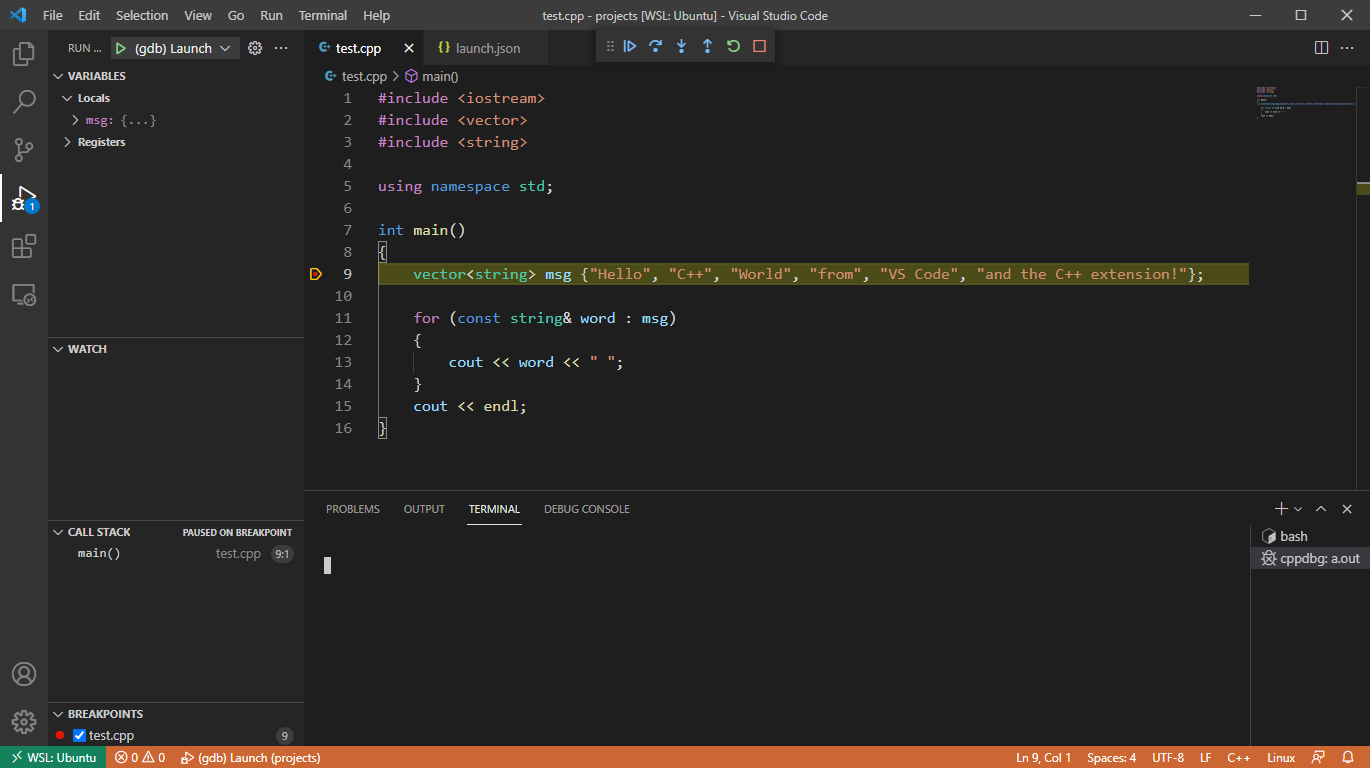This screenshot has width=1370, height=768.
Task: Open the Accounts menu
Action: click(x=24, y=674)
